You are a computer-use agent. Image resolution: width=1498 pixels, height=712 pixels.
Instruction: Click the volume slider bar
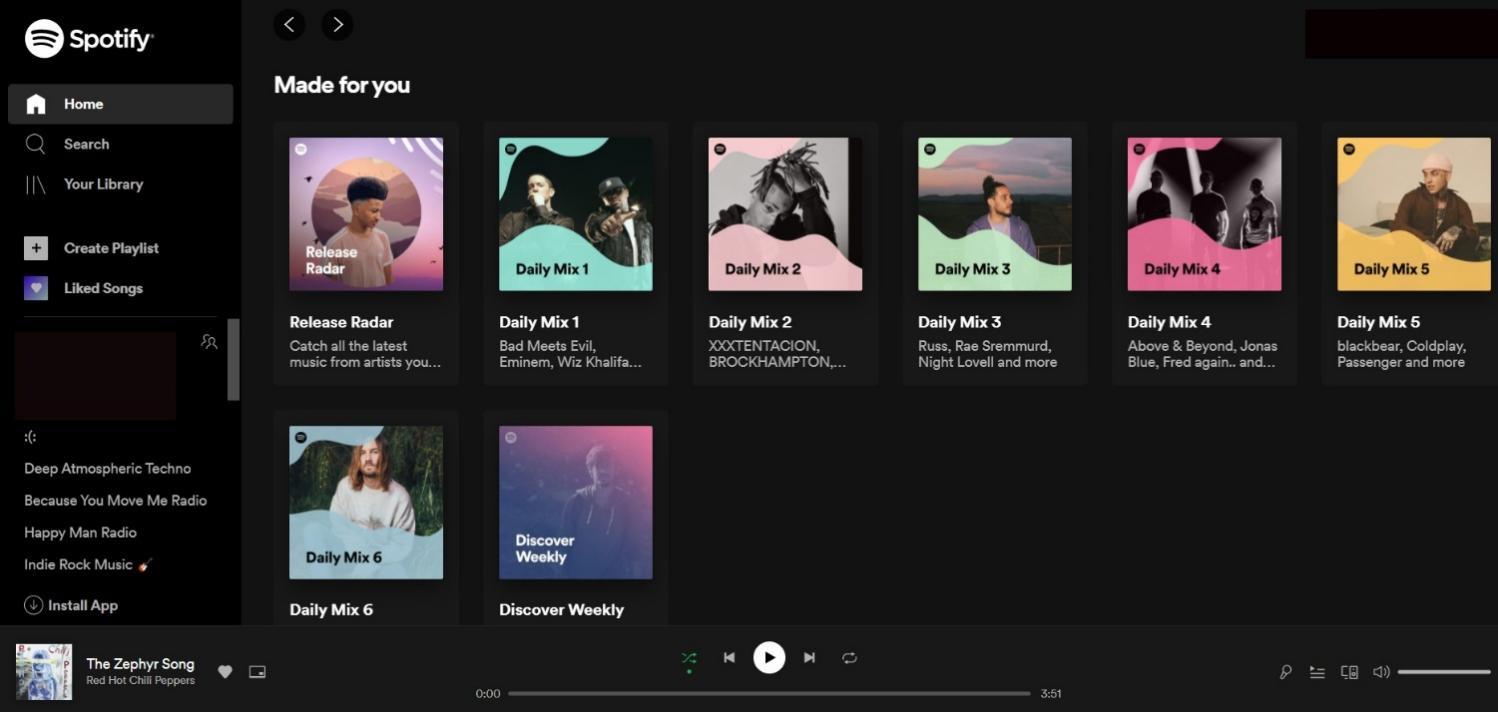[1444, 672]
